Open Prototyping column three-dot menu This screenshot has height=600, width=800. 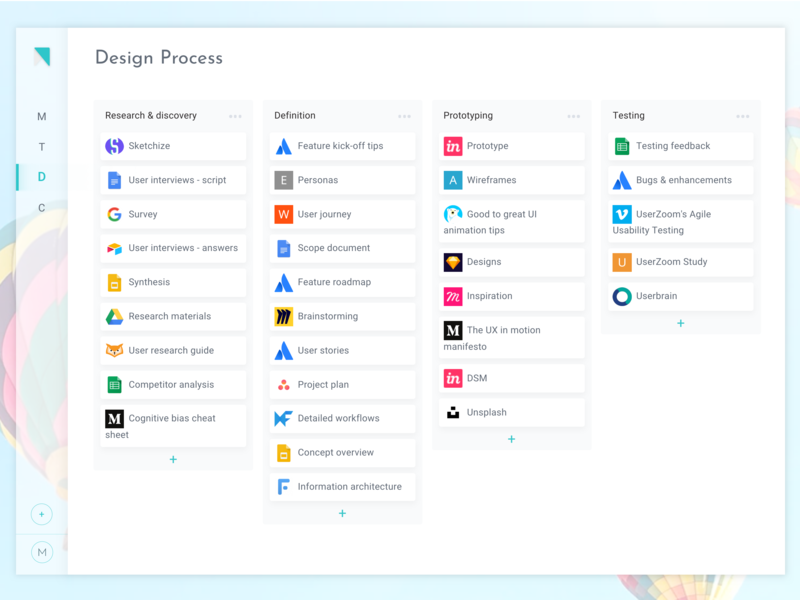pos(573,116)
